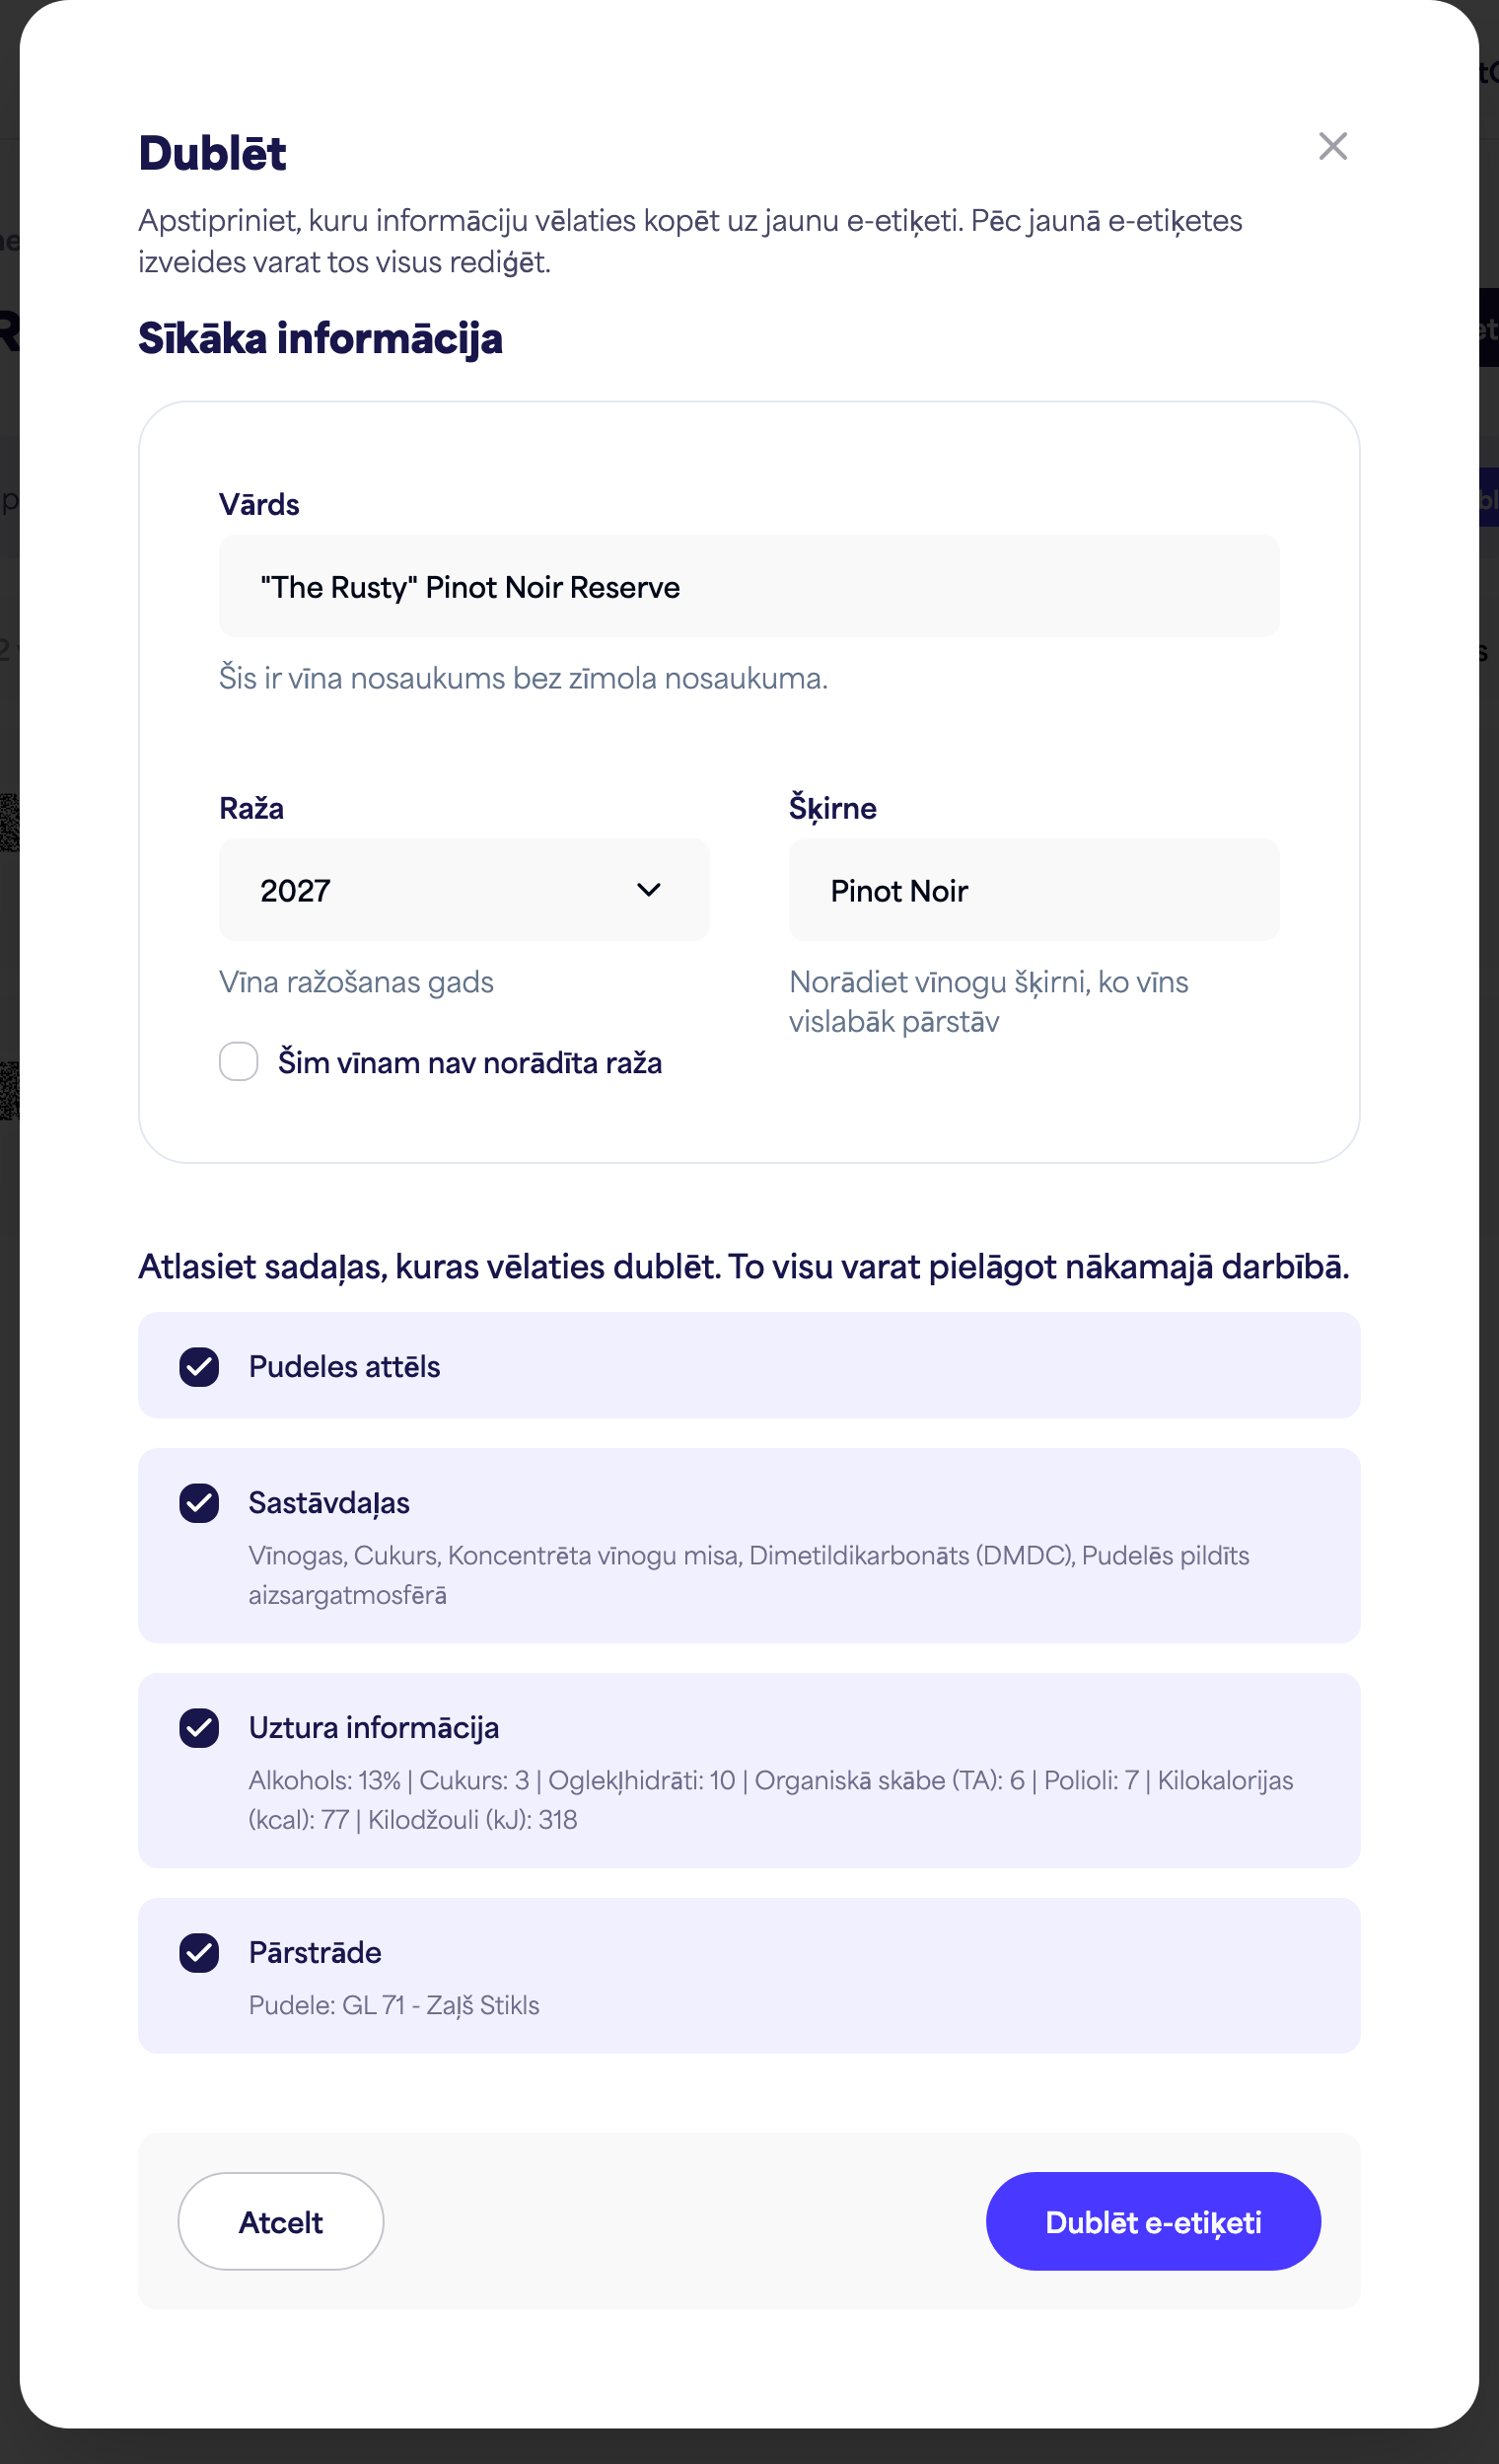Click the Sastāvdaļas ingredients list text
1499x2464 pixels.
pyautogui.click(x=749, y=1575)
